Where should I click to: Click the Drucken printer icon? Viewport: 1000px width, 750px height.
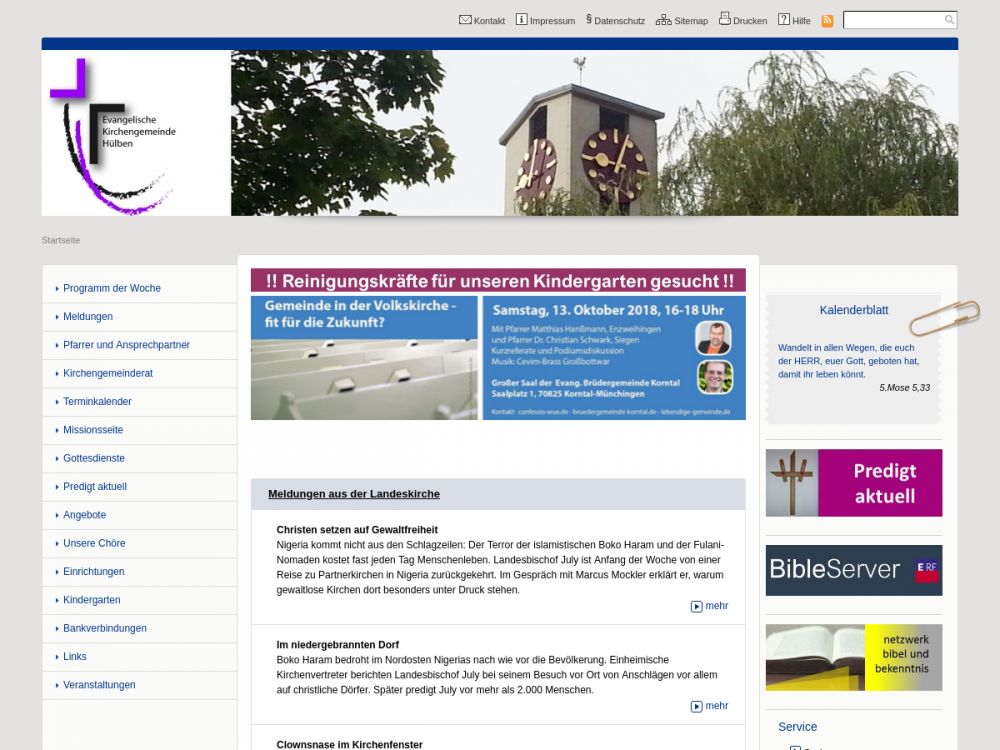[725, 19]
